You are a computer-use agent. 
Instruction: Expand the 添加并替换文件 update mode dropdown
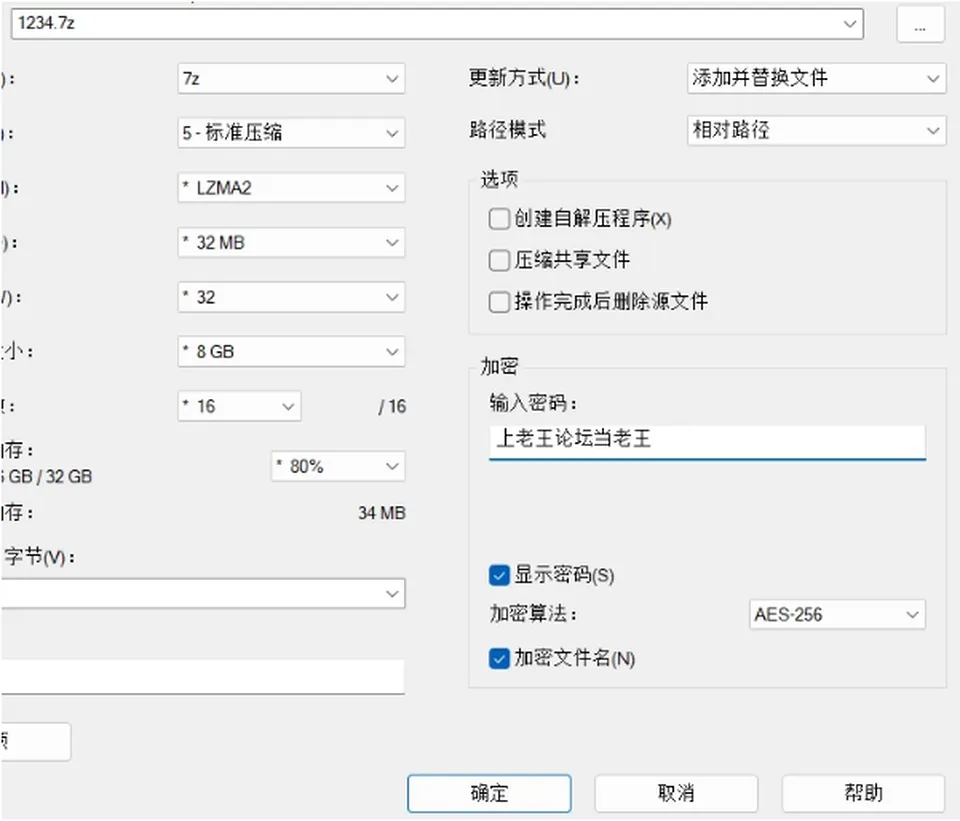click(816, 78)
